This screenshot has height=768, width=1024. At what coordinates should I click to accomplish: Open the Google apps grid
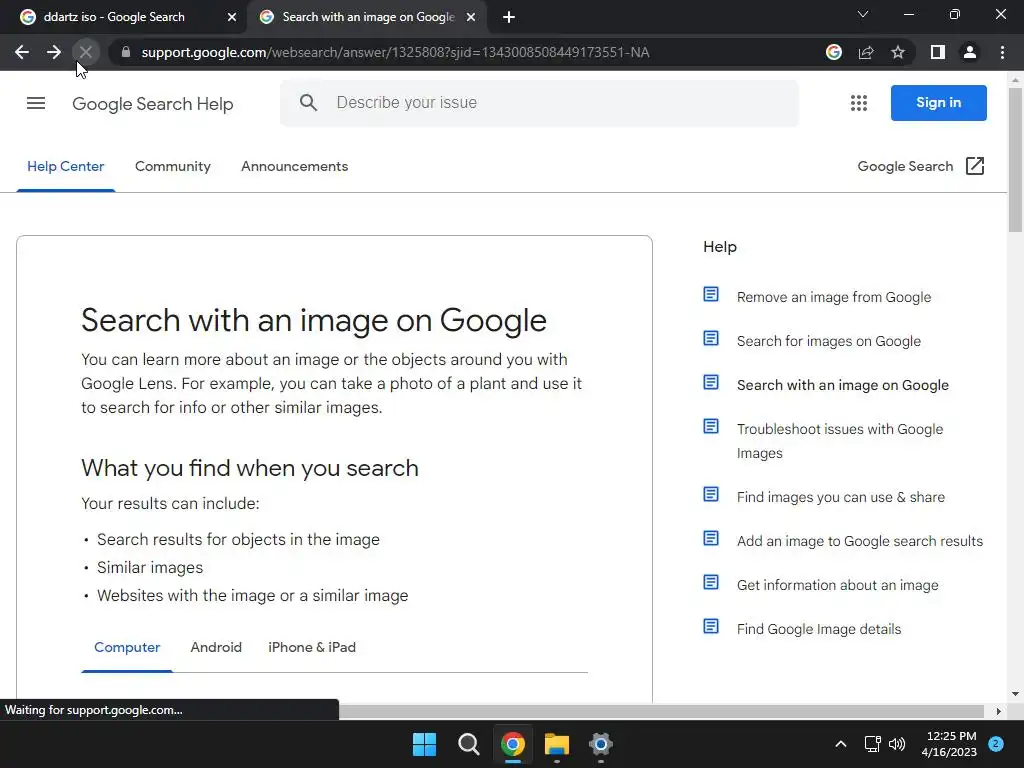tap(859, 103)
